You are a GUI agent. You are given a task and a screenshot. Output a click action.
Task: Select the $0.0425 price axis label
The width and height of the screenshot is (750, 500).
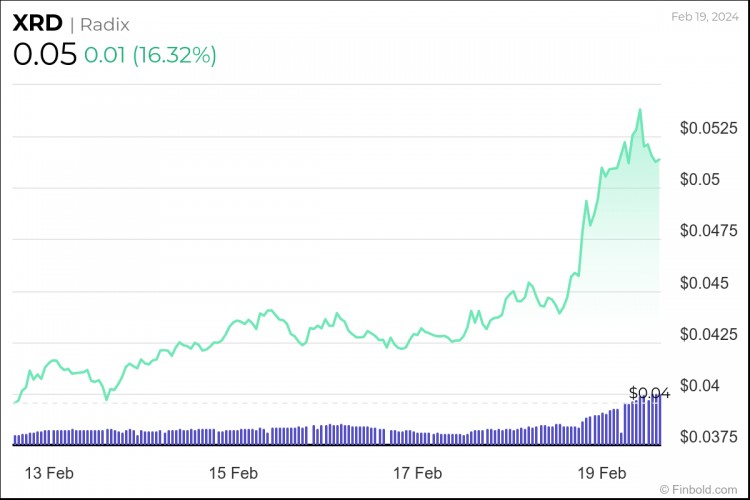(x=709, y=334)
